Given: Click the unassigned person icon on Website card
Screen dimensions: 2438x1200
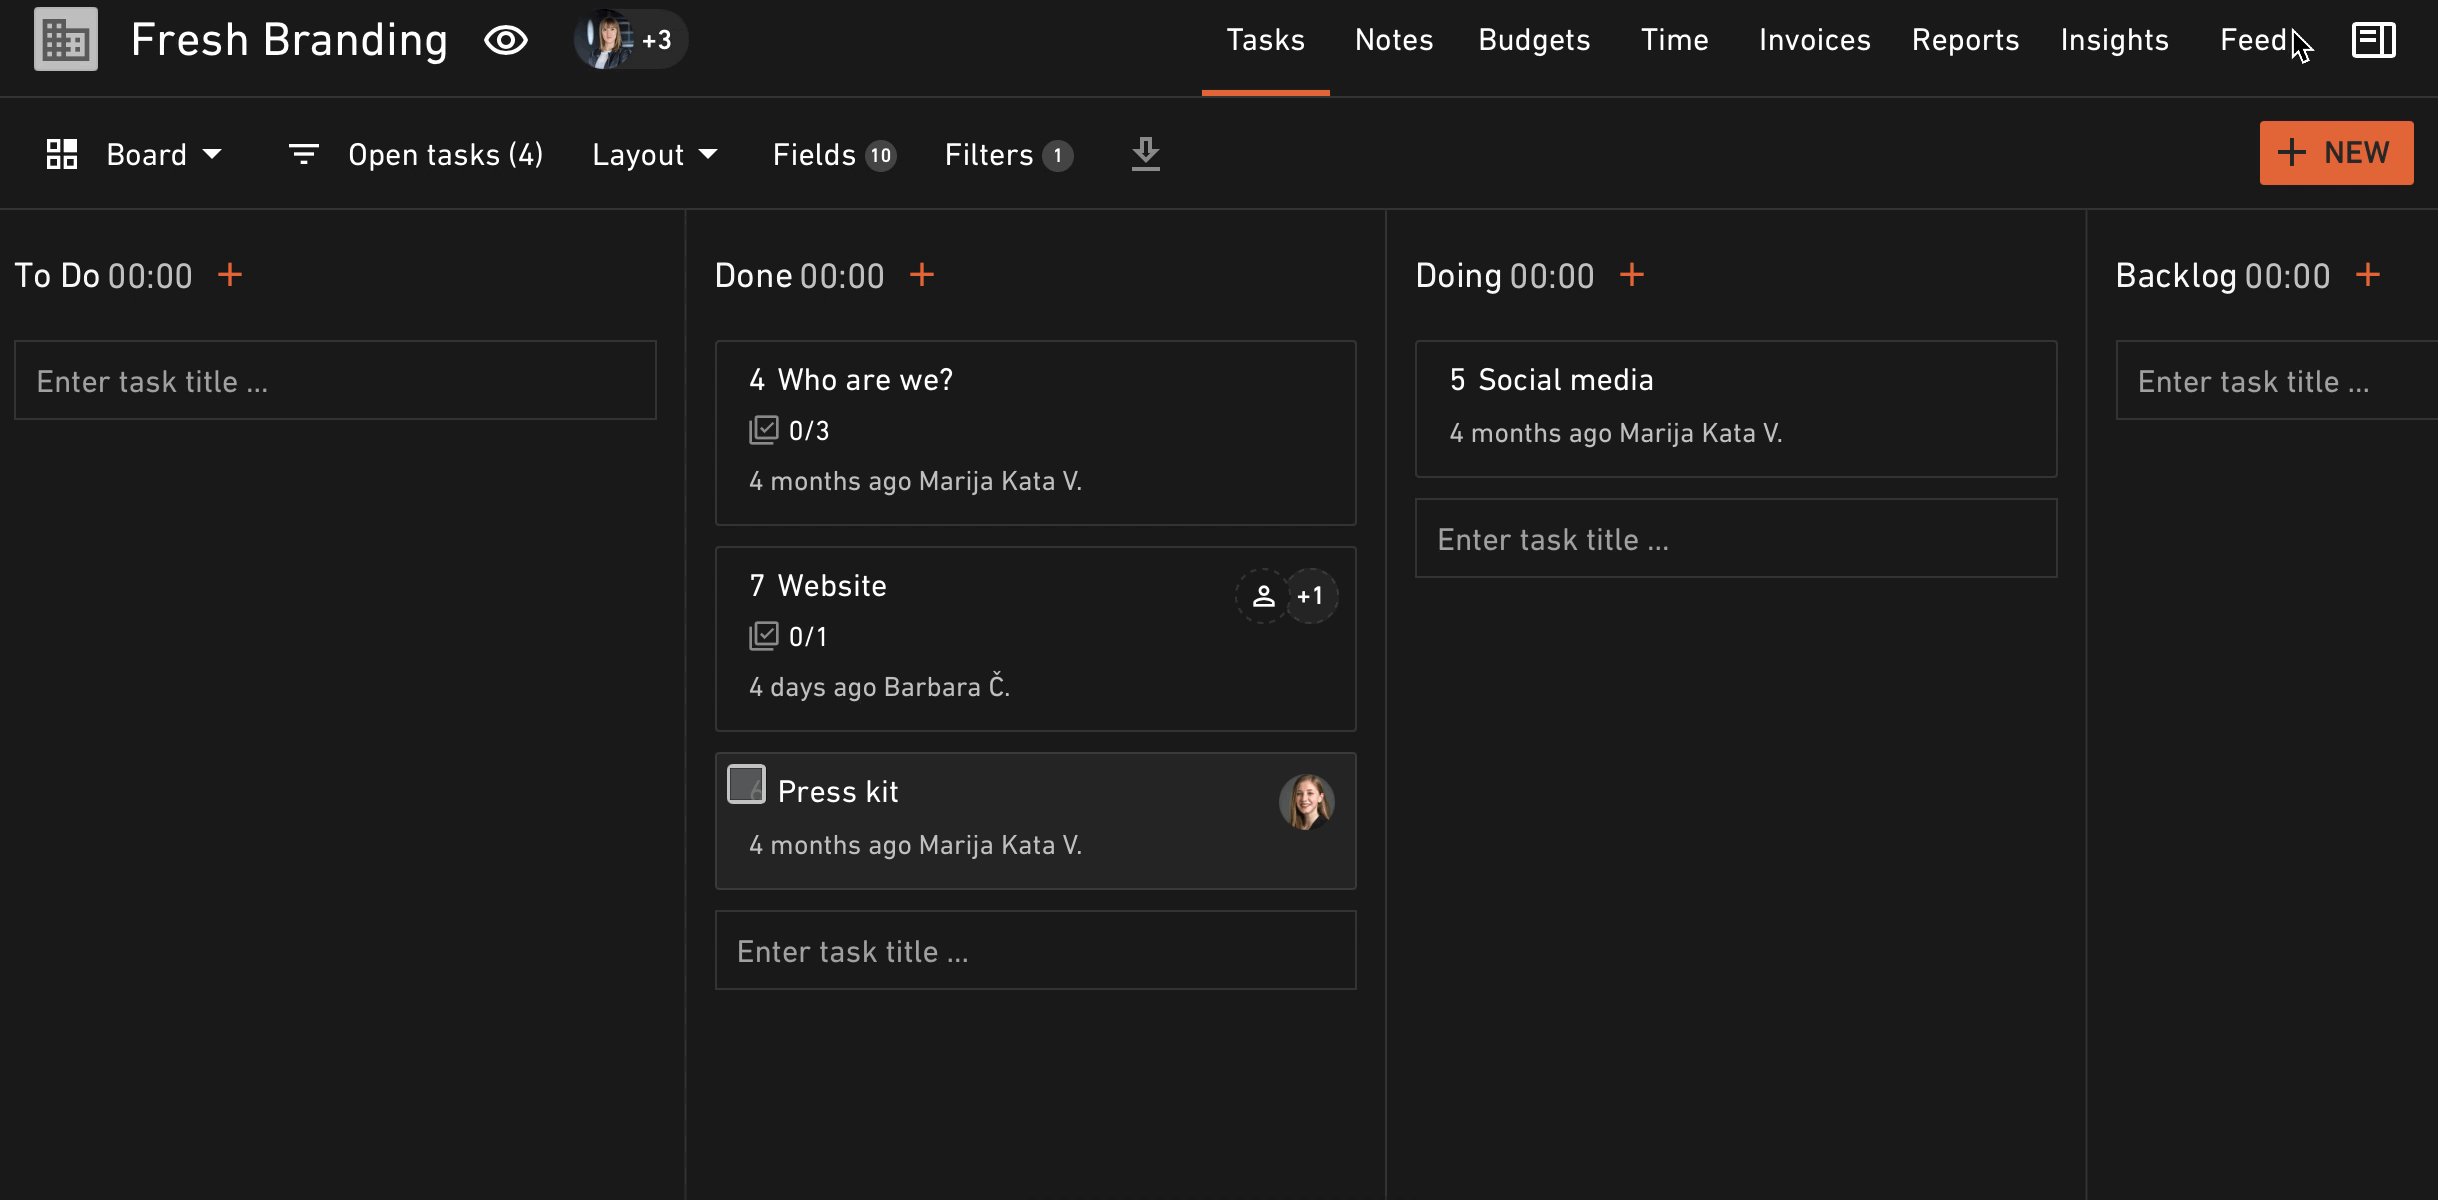Looking at the screenshot, I should [1263, 596].
